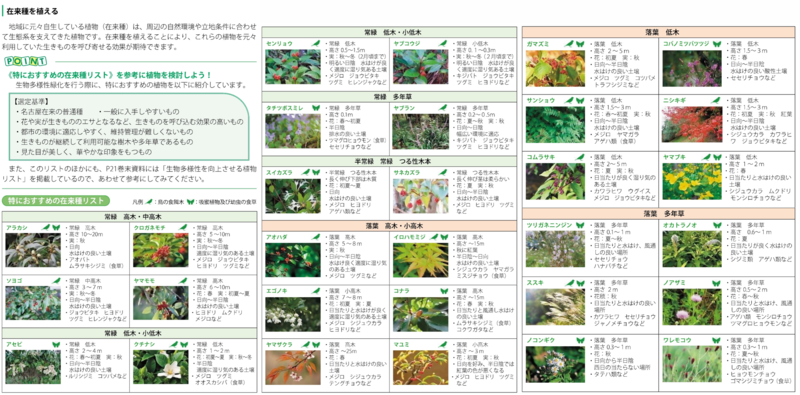This screenshot has height=395, width=800.
Task: Open the ススキ photo
Action: tap(556, 307)
